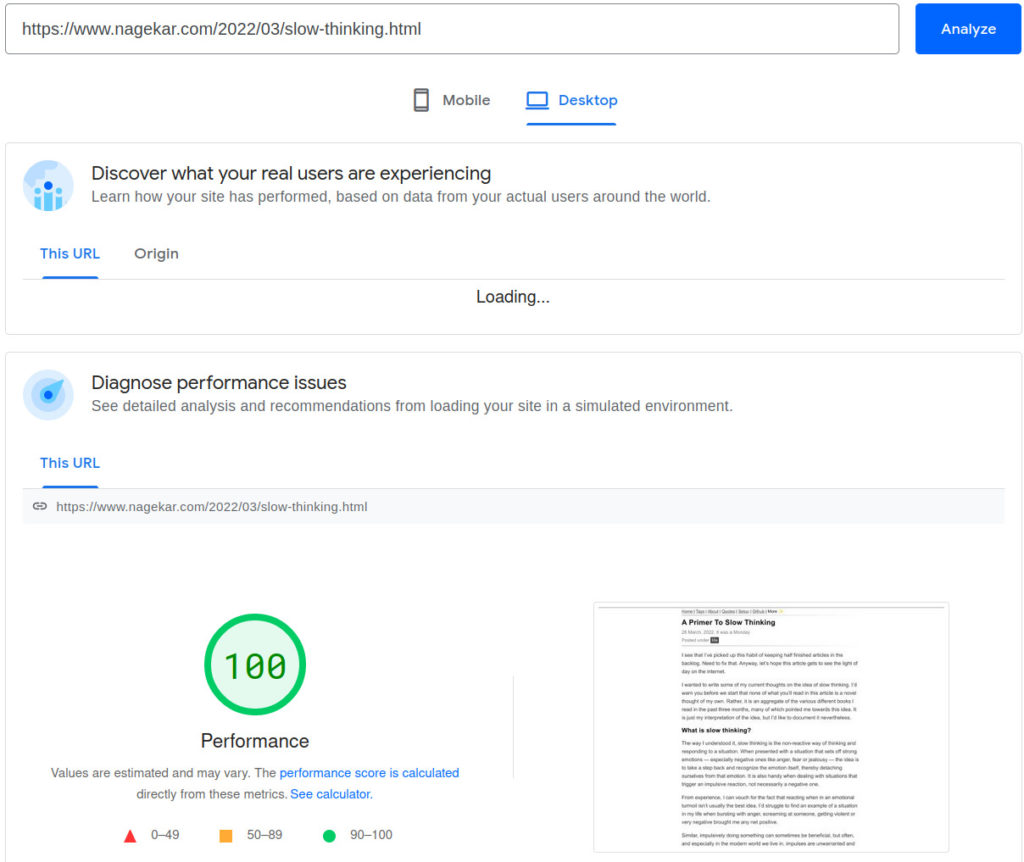Screen dimensions: 1024x862
Task: Click the 100 performance score gauge
Action: [255, 664]
